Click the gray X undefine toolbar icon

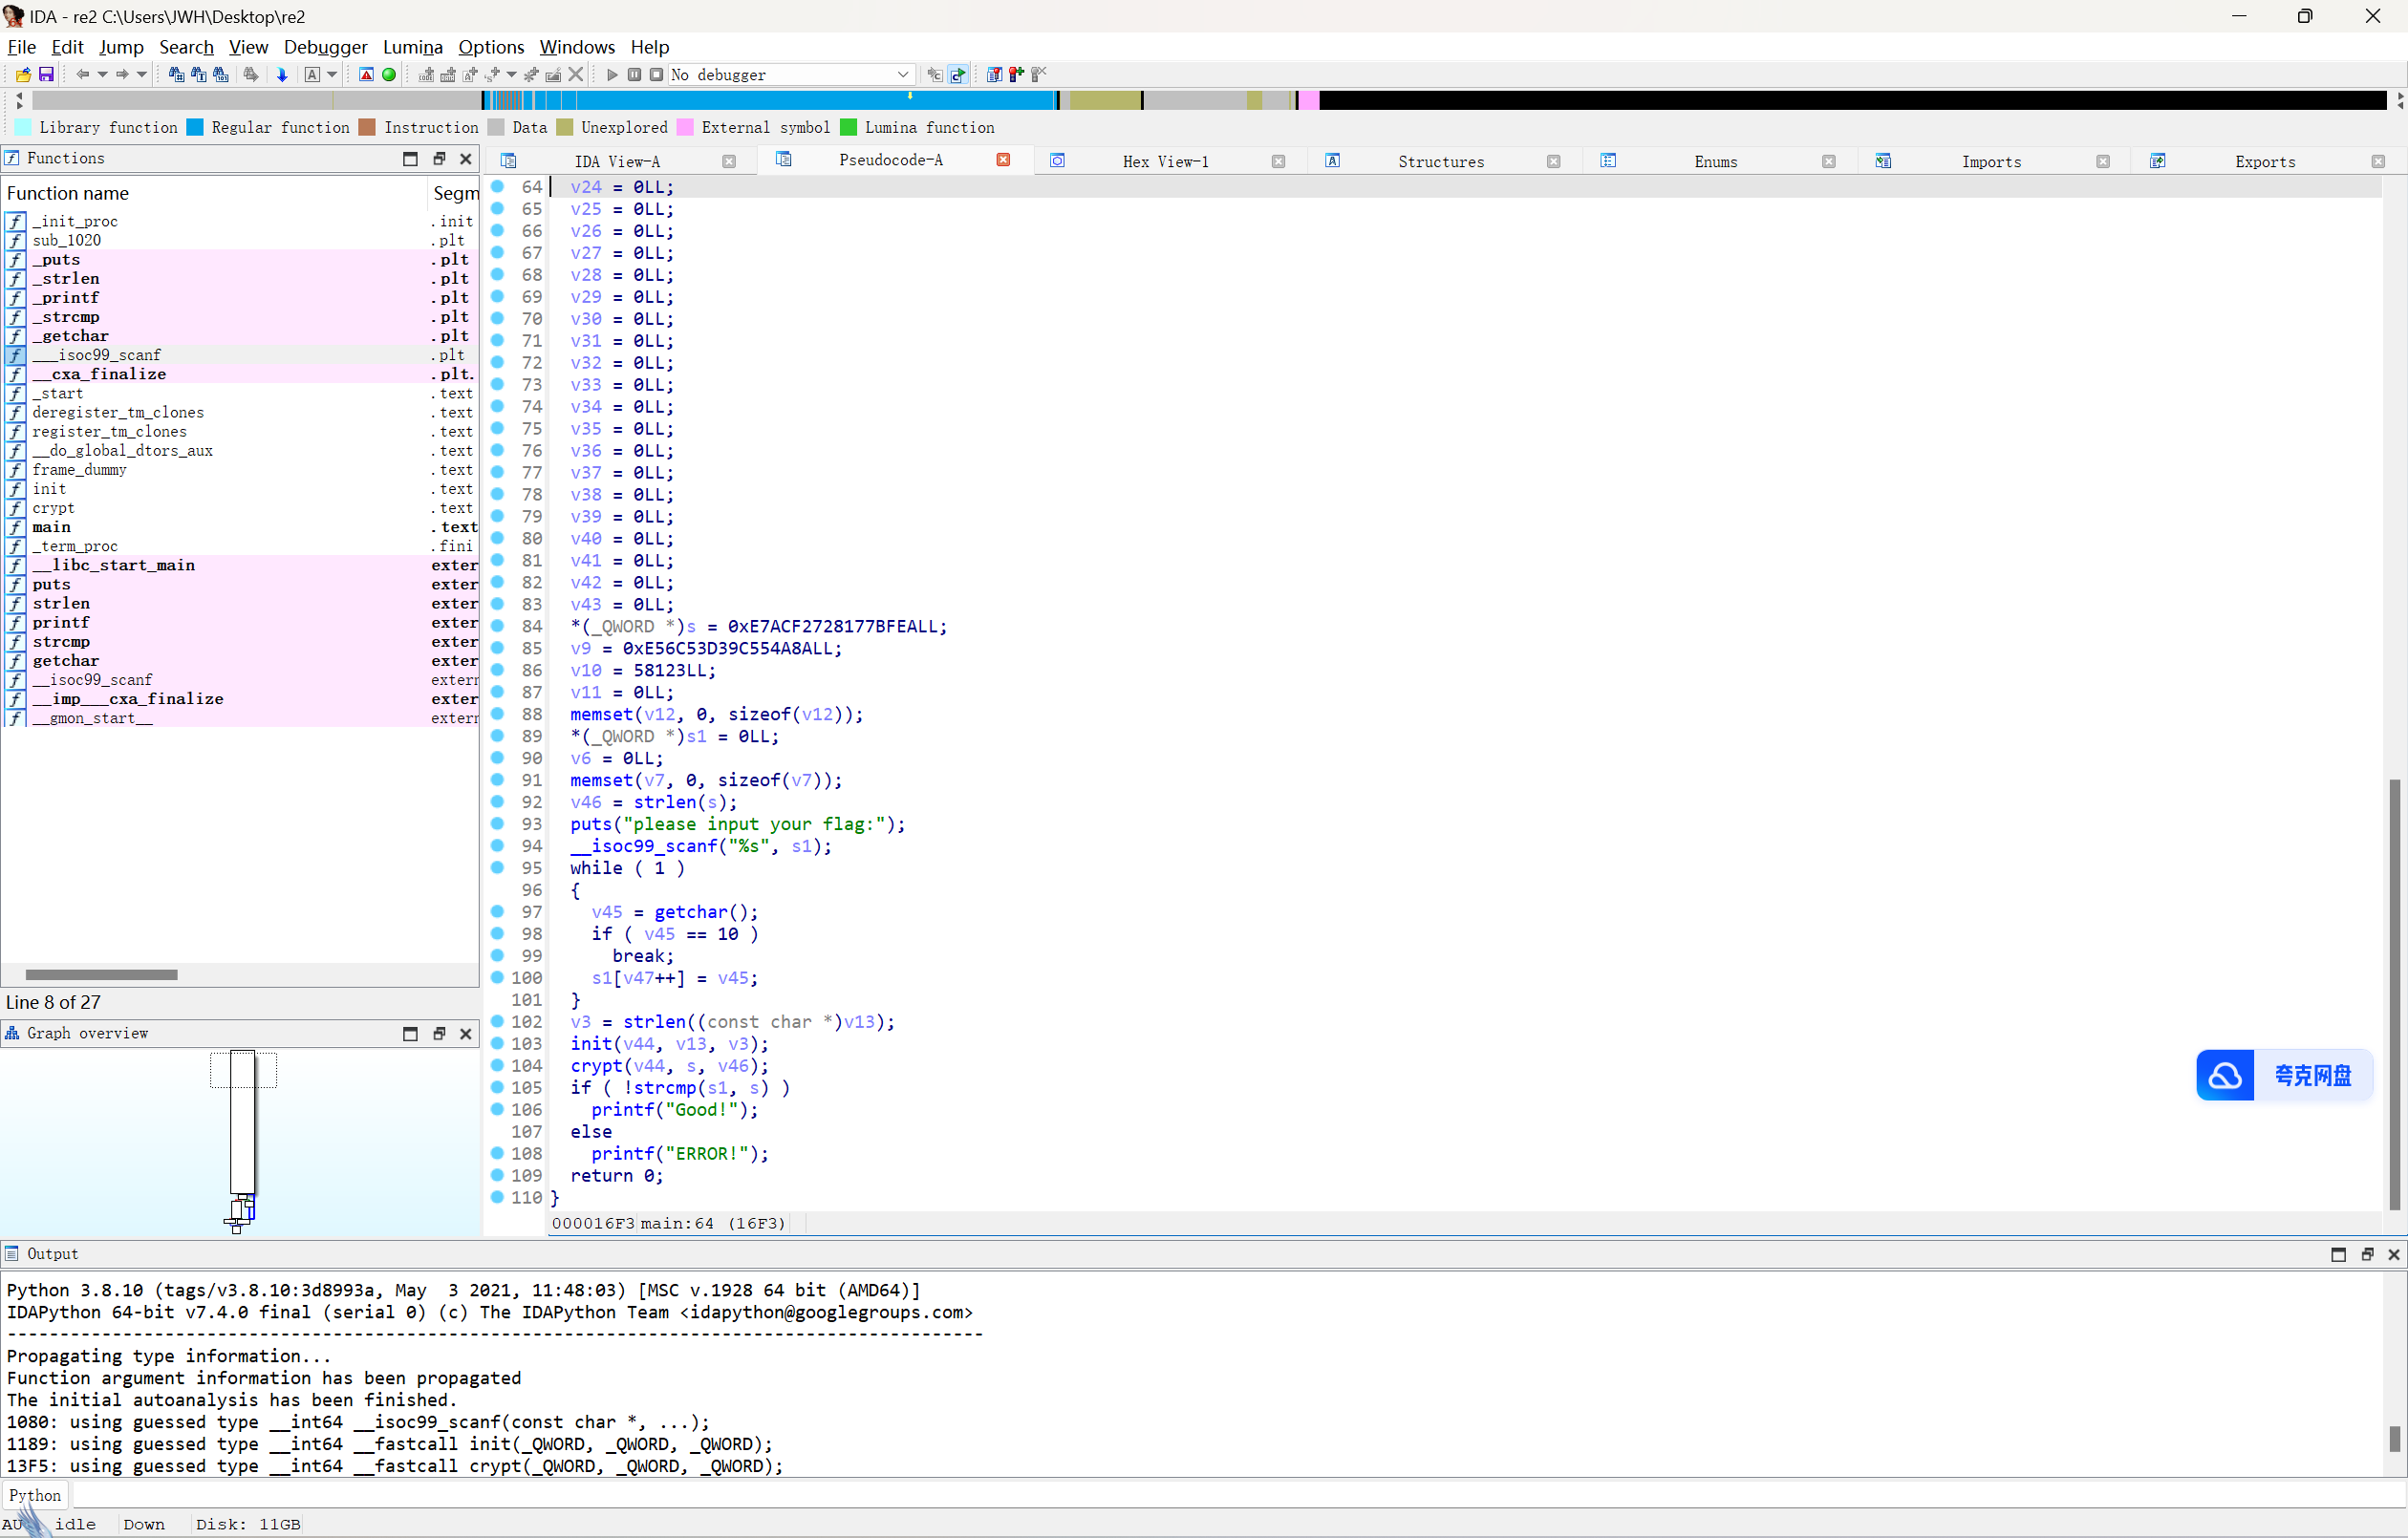[576, 75]
